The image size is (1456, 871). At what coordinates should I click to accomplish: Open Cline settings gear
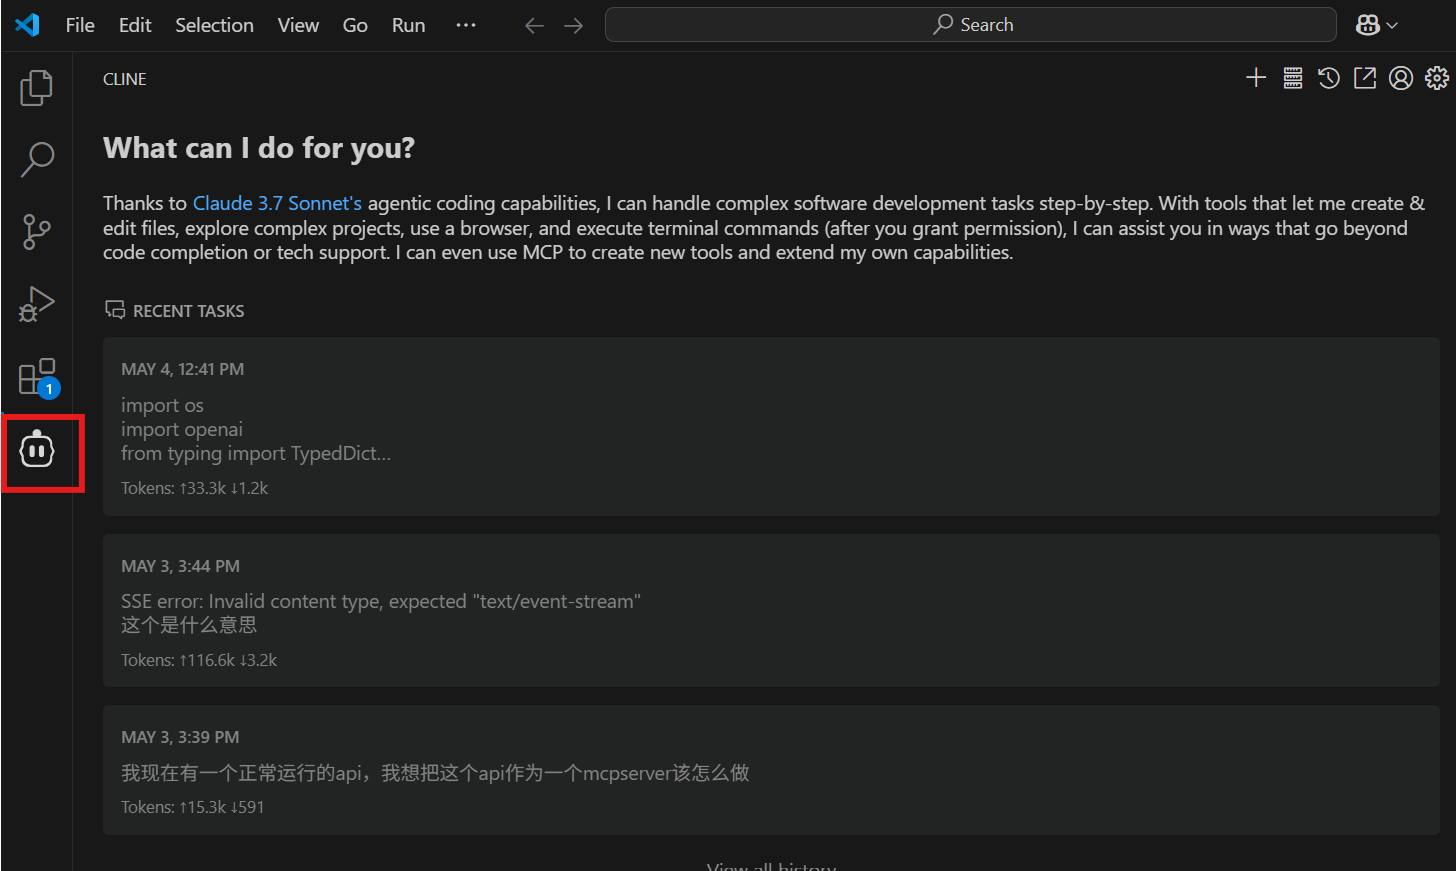point(1436,77)
